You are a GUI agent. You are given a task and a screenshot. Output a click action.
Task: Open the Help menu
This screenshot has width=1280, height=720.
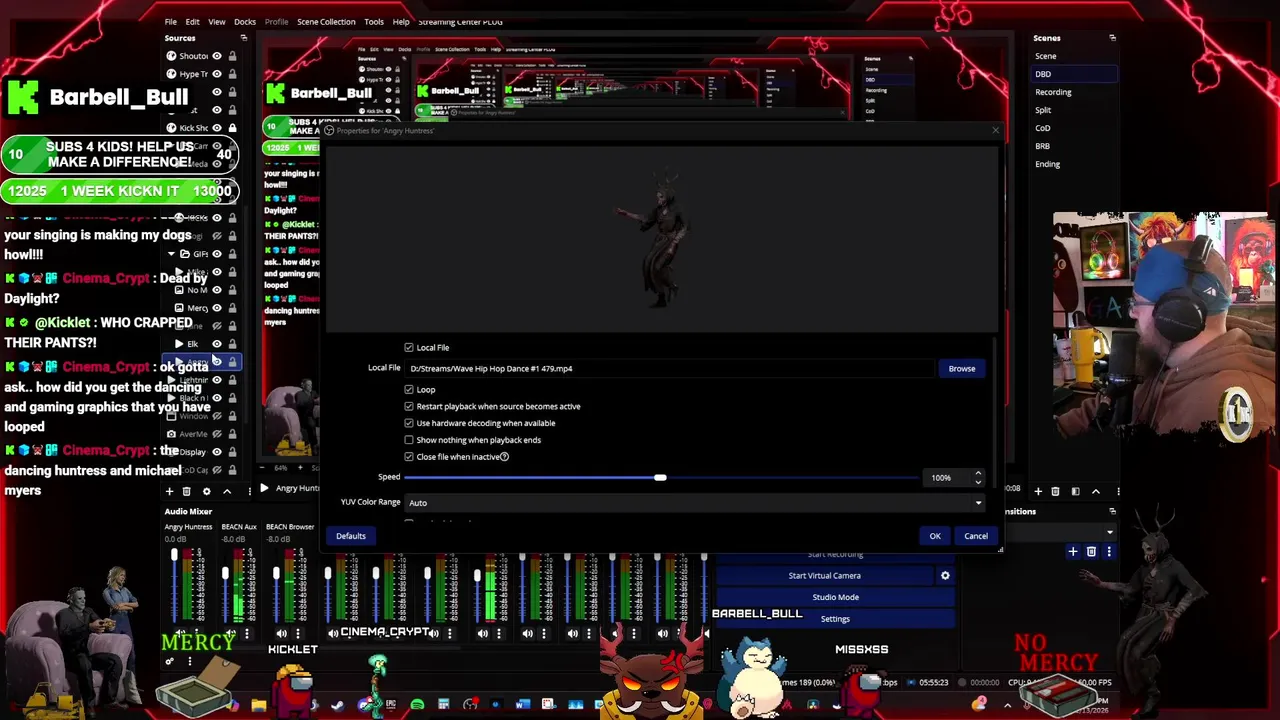401,22
